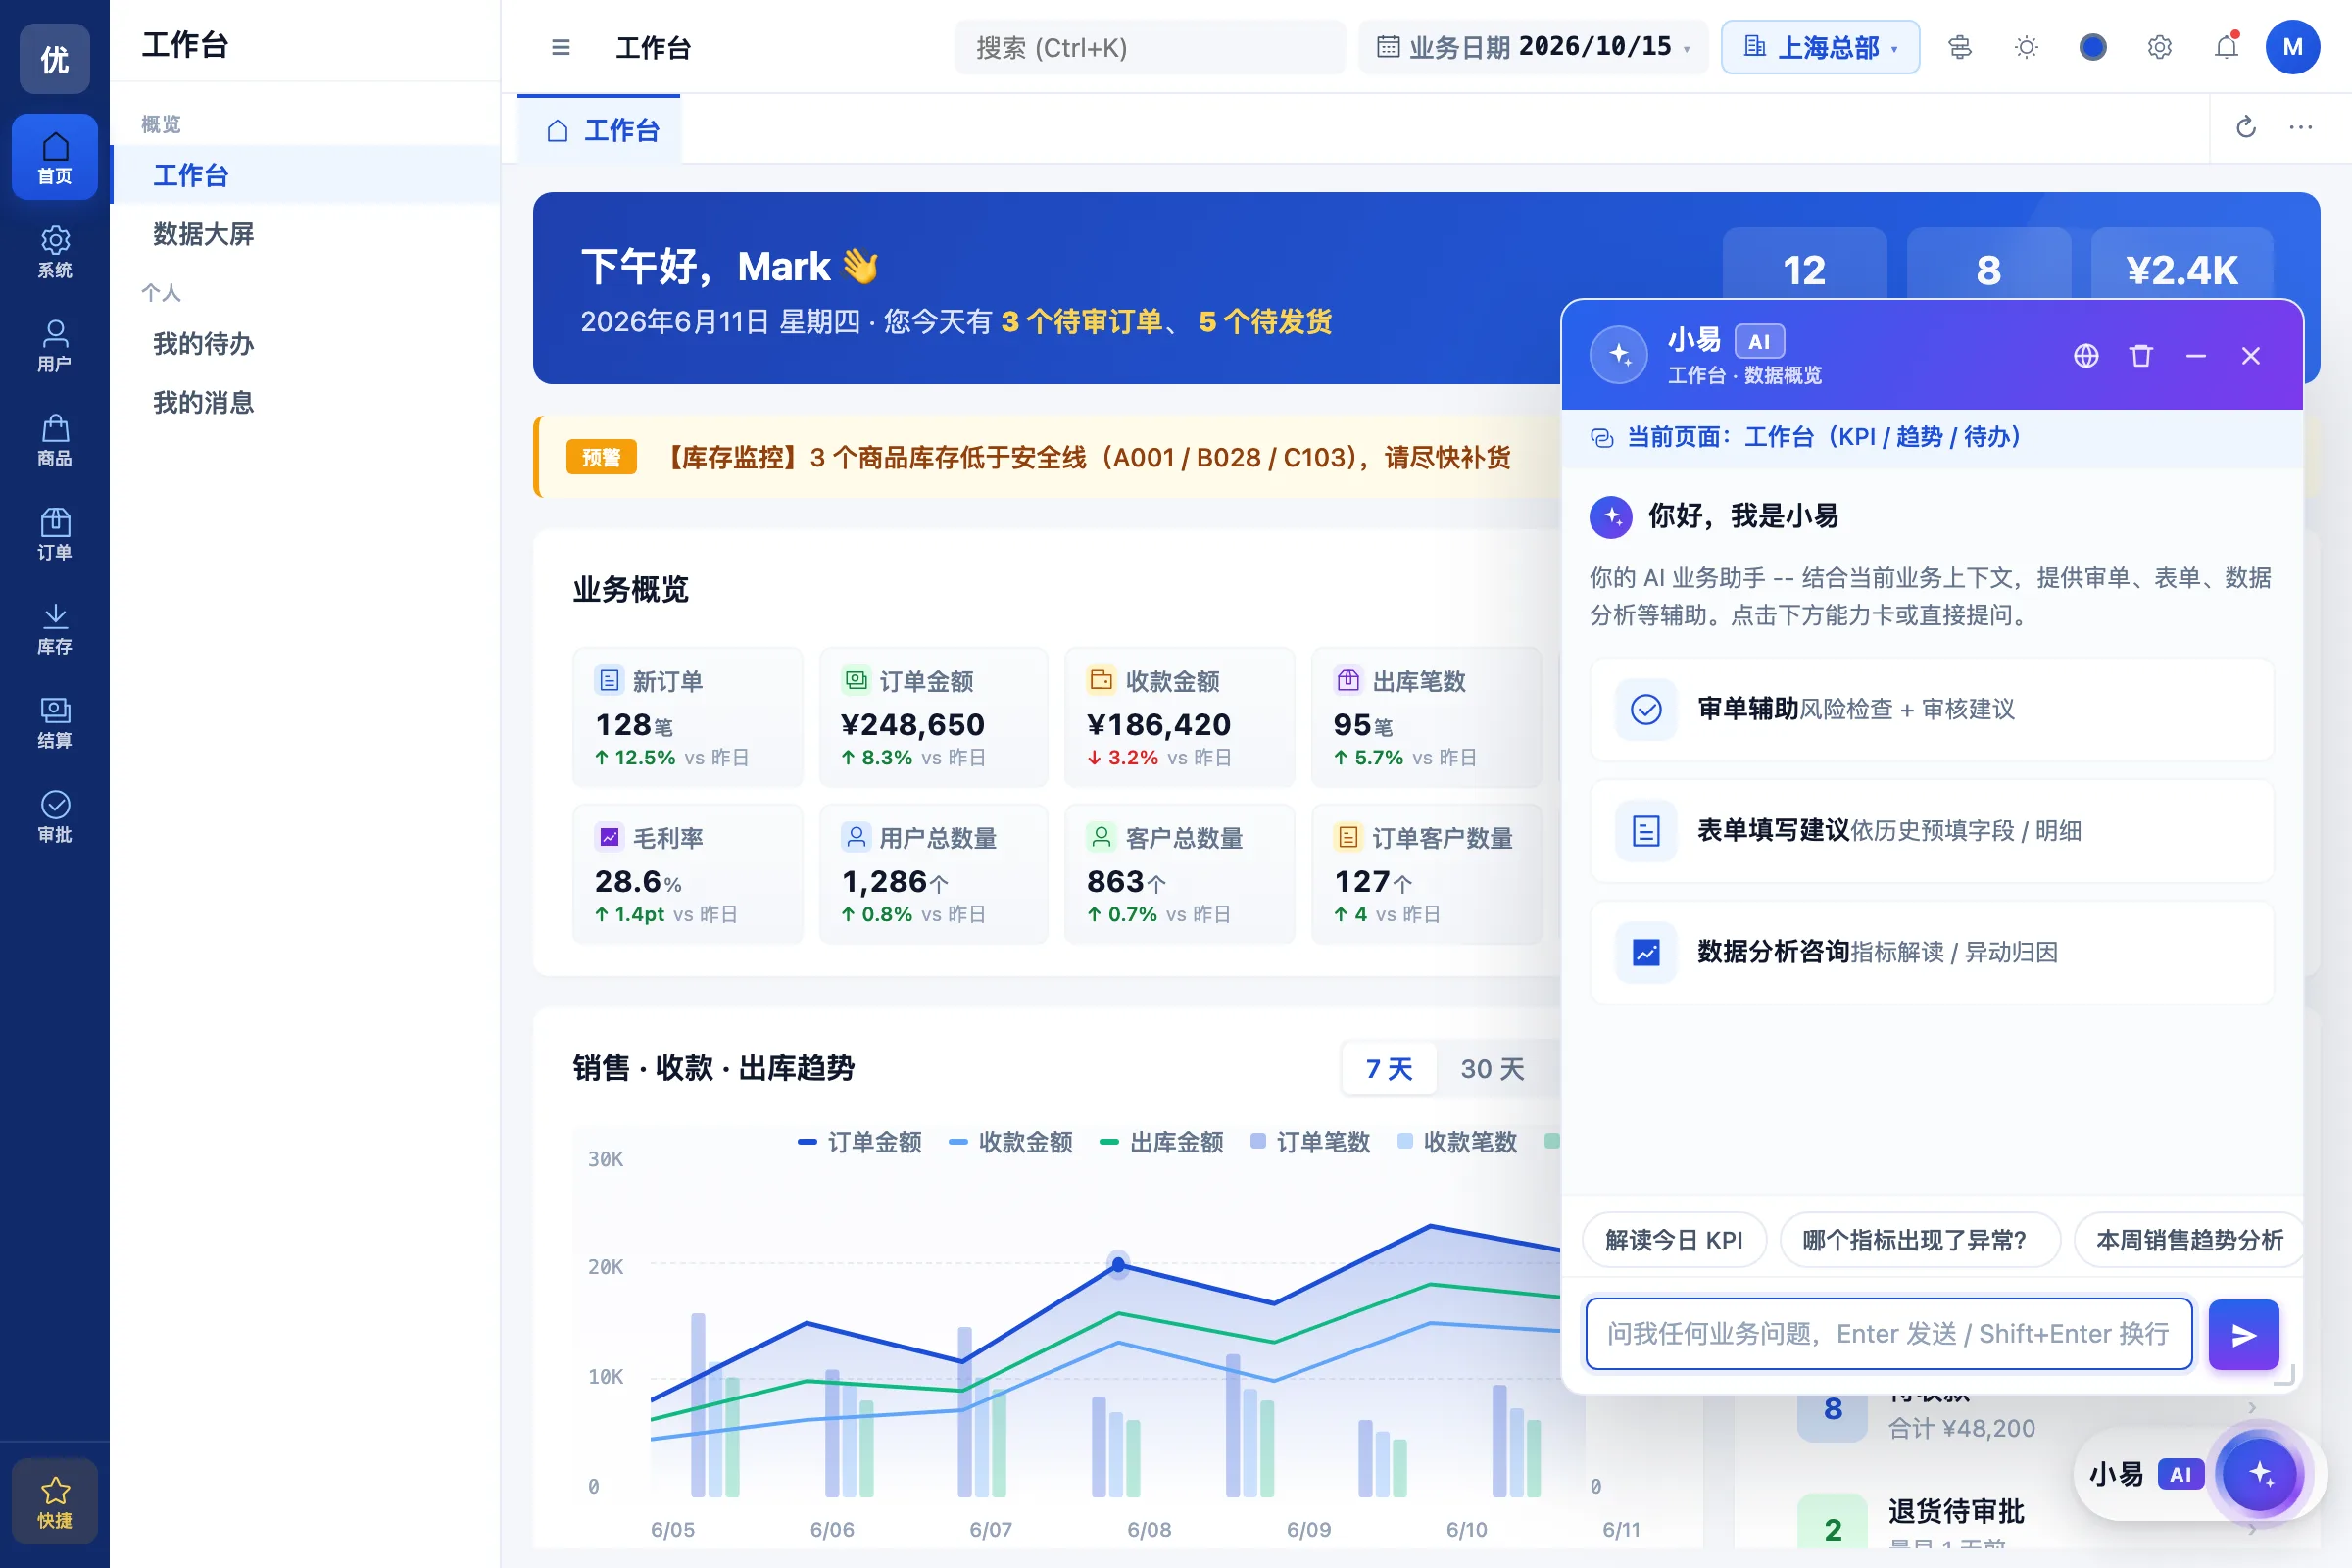Open tab more options ellipsis
The image size is (2352, 1568).
click(x=2301, y=127)
